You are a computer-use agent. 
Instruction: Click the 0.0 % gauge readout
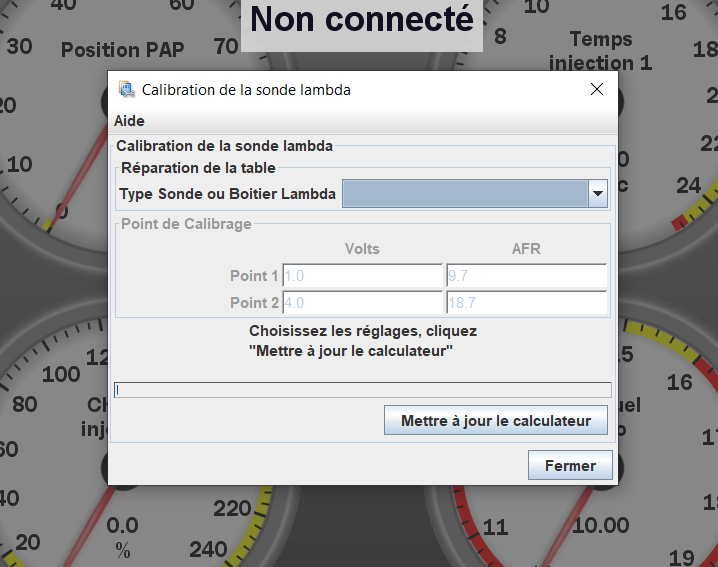click(x=123, y=535)
